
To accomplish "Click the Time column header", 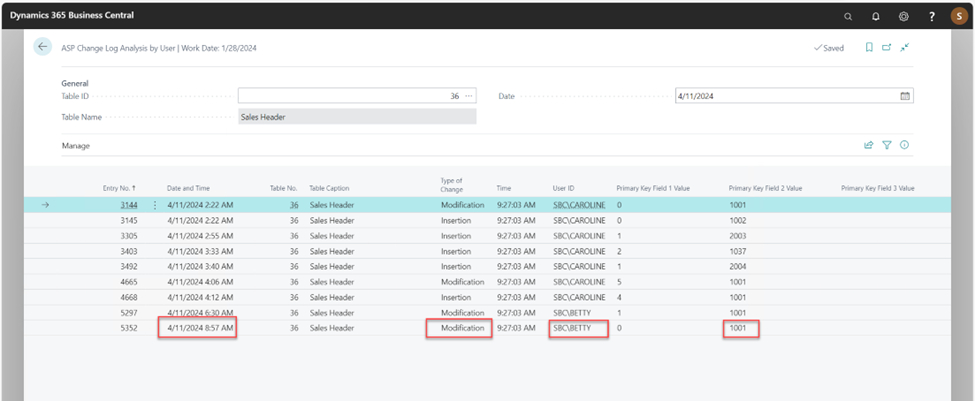I will pos(504,188).
